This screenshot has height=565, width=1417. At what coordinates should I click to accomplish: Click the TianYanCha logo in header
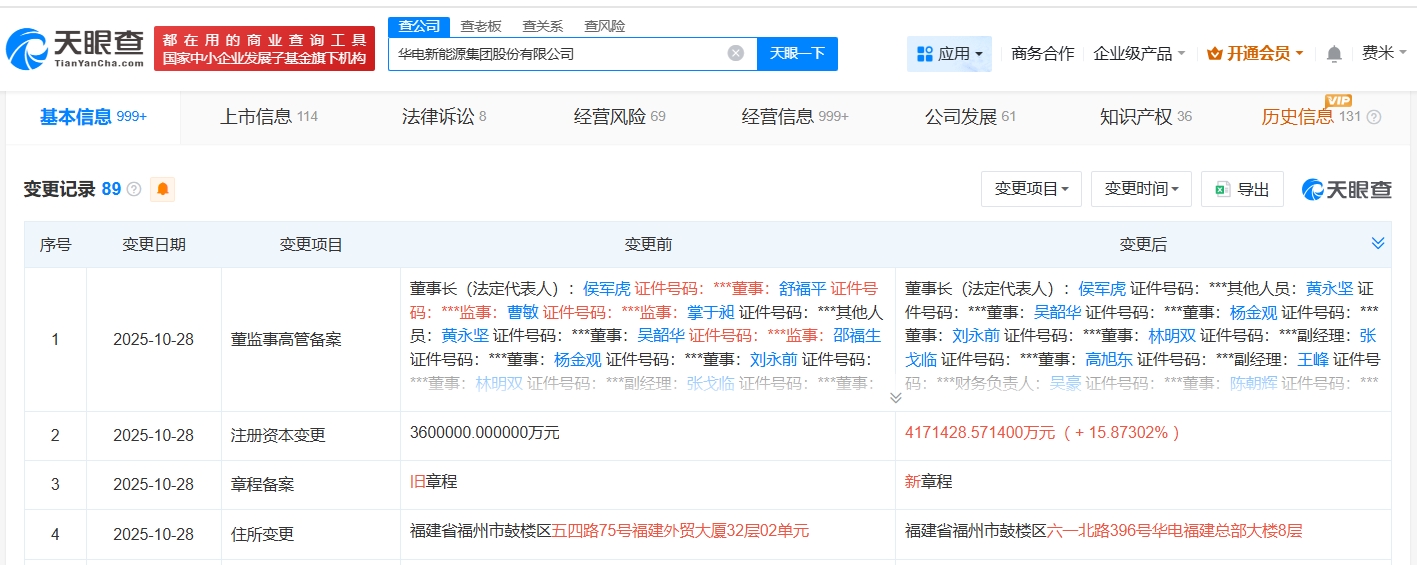[x=75, y=48]
